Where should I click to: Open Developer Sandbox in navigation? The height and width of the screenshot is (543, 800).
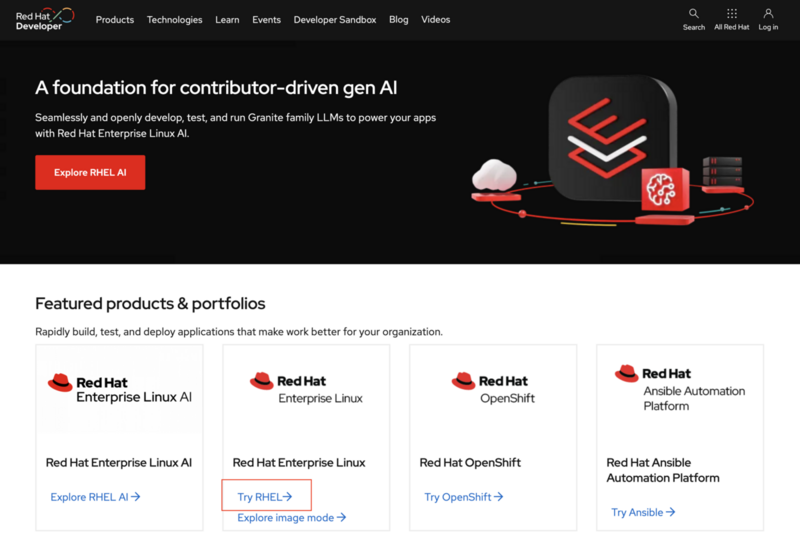pyautogui.click(x=335, y=20)
